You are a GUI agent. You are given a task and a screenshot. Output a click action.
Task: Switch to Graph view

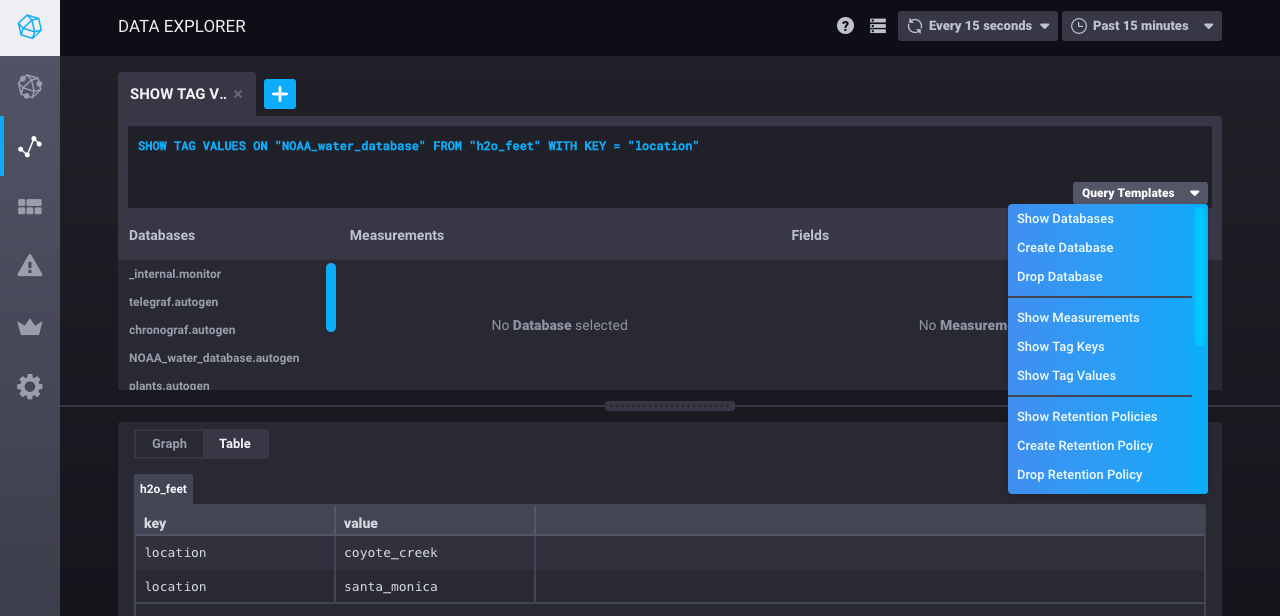(169, 444)
